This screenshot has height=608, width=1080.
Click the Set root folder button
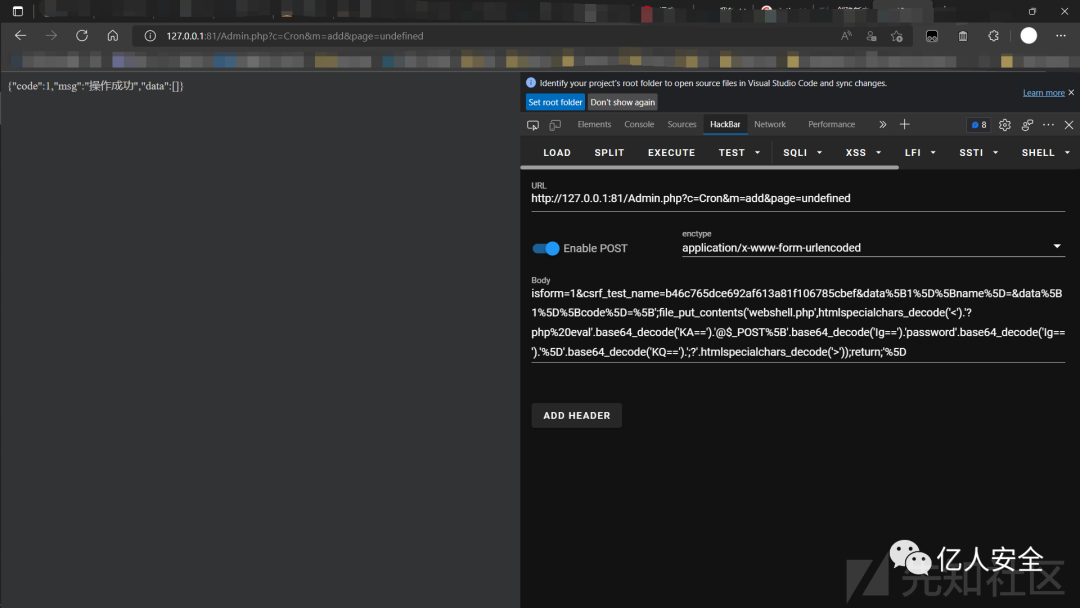tap(555, 102)
